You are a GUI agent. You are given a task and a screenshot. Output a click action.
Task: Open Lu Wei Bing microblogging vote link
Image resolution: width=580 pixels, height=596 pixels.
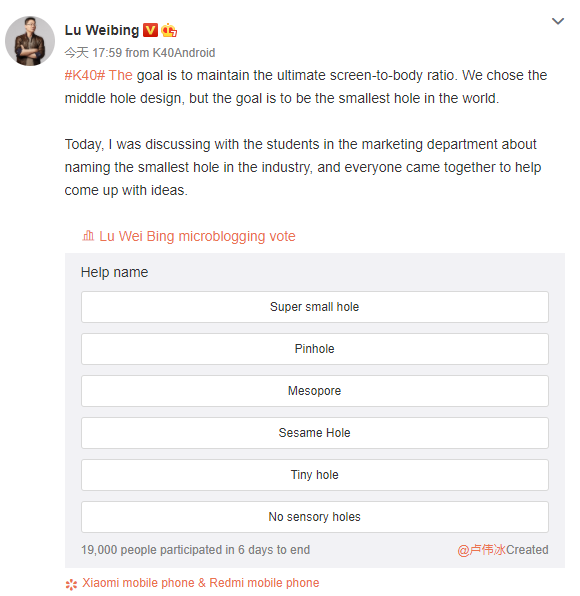click(x=197, y=236)
